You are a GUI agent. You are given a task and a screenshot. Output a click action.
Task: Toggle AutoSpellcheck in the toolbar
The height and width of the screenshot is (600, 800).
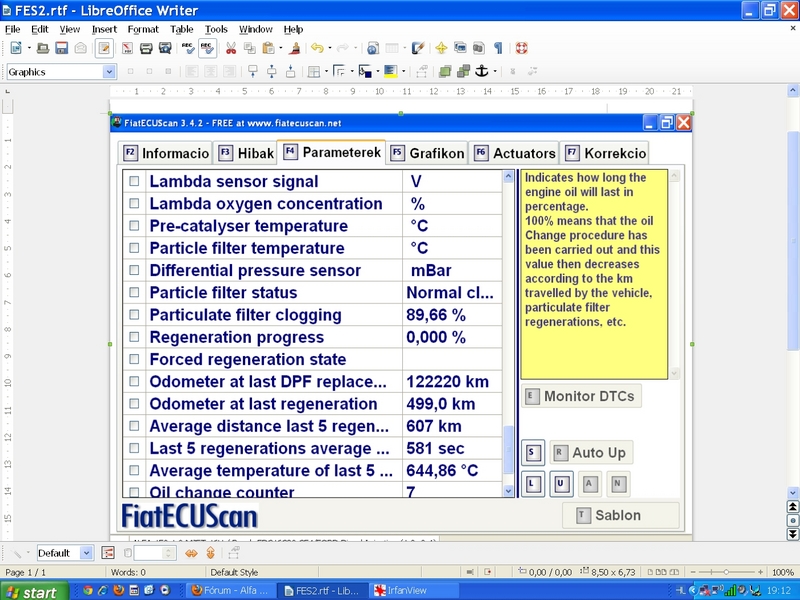[207, 48]
